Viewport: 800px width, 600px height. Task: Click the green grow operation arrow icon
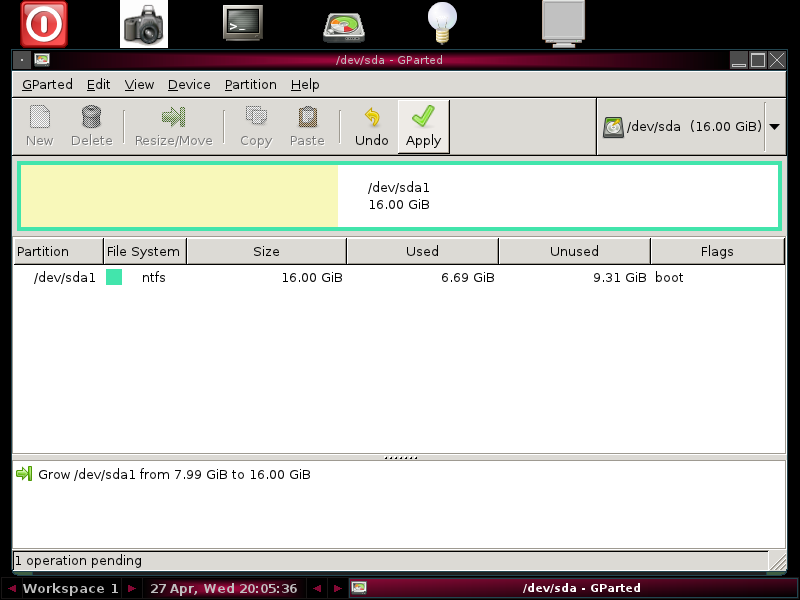coord(24,474)
